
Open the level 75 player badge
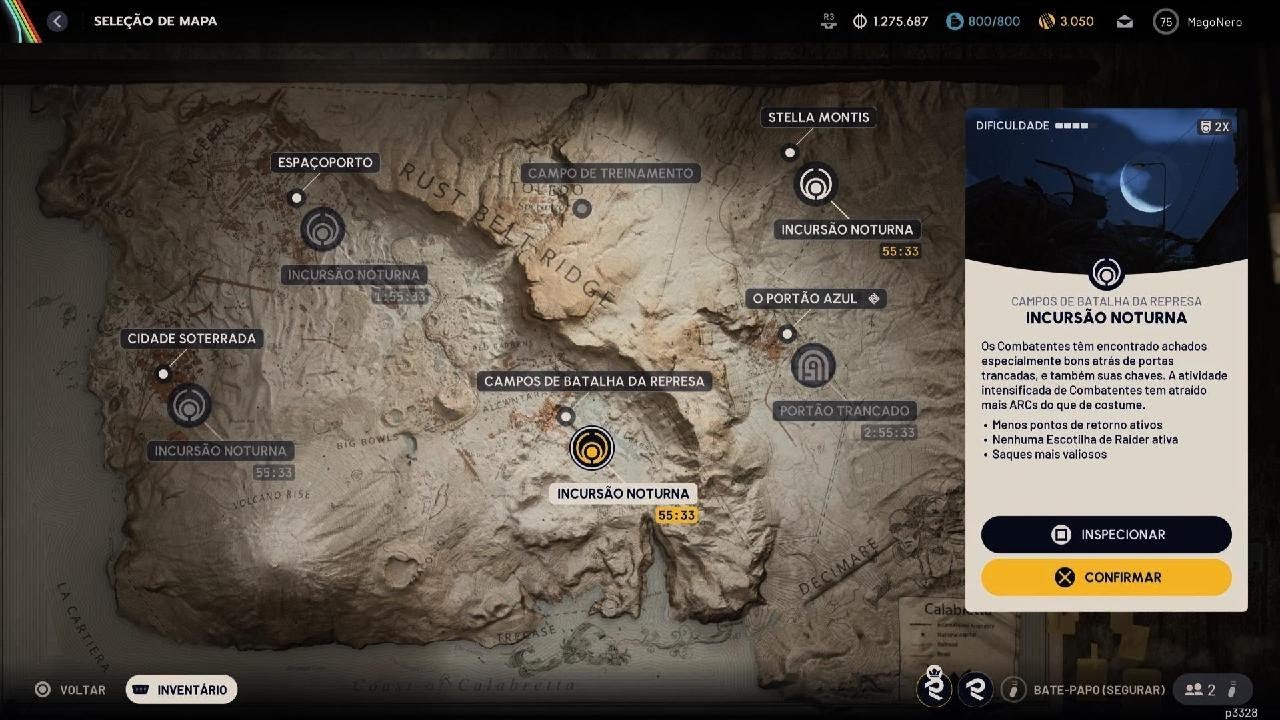click(x=1165, y=21)
